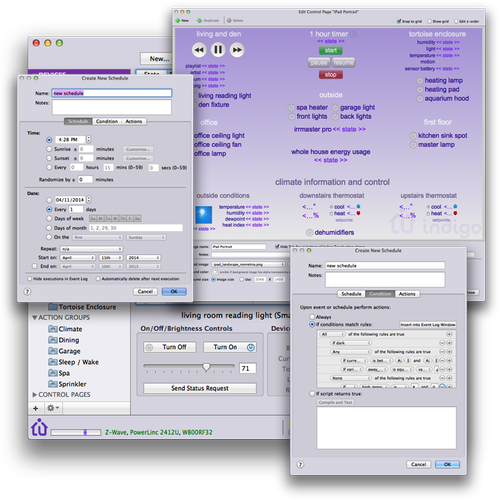500x500 pixels.
Task: Click the green start timer button
Action: click(x=331, y=51)
